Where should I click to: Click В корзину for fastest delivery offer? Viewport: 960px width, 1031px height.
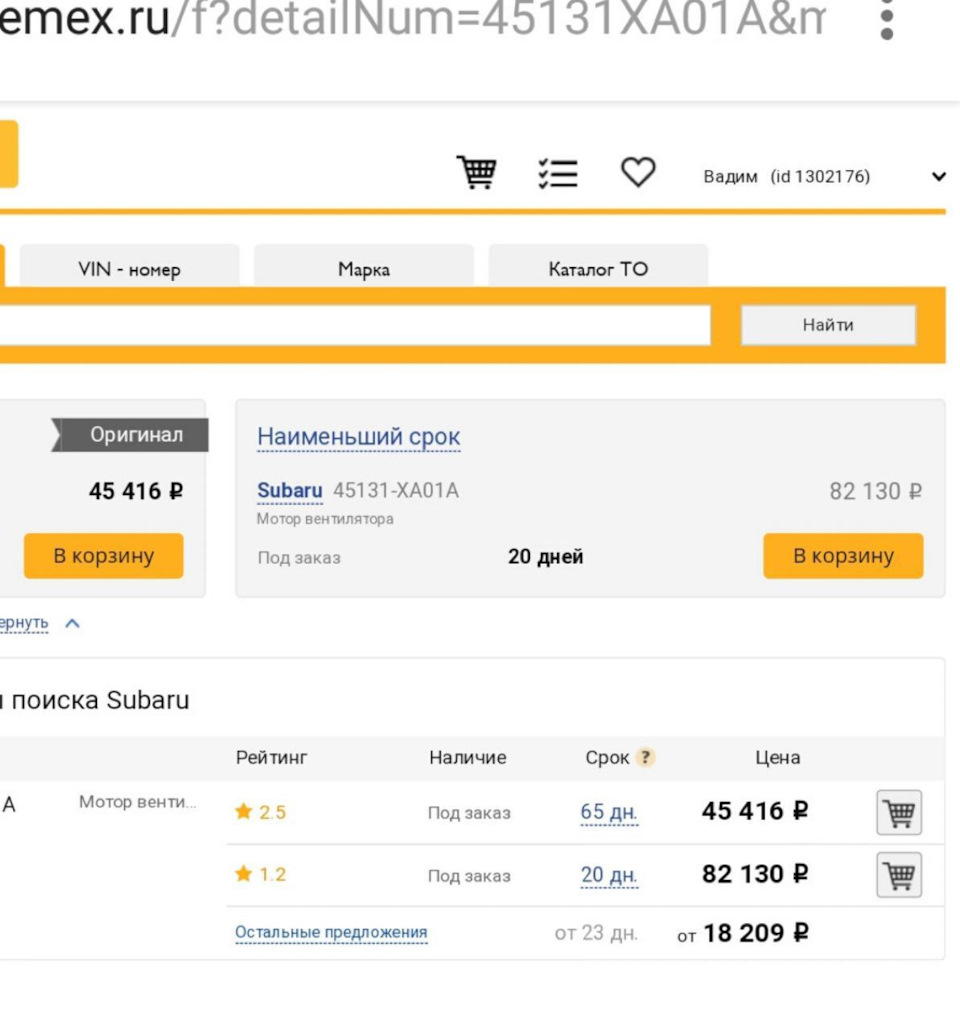point(843,556)
